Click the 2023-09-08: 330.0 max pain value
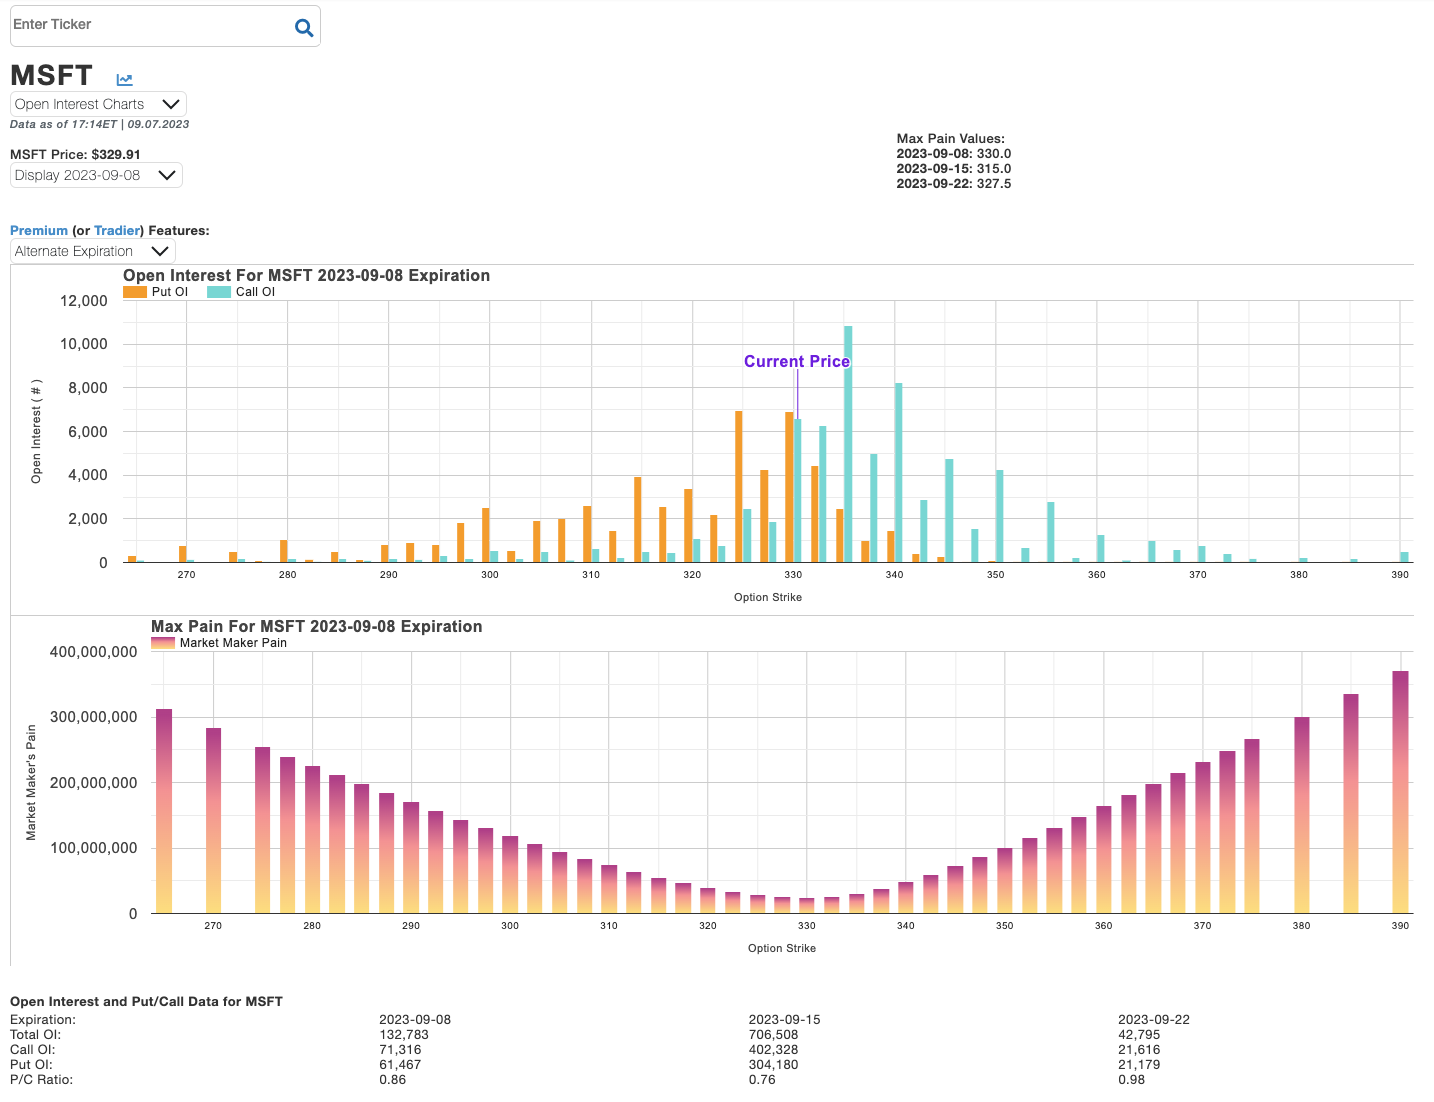 (x=954, y=154)
